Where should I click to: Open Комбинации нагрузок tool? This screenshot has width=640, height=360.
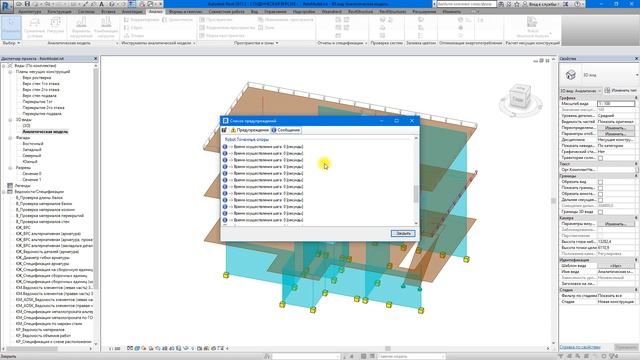pyautogui.click(x=106, y=27)
